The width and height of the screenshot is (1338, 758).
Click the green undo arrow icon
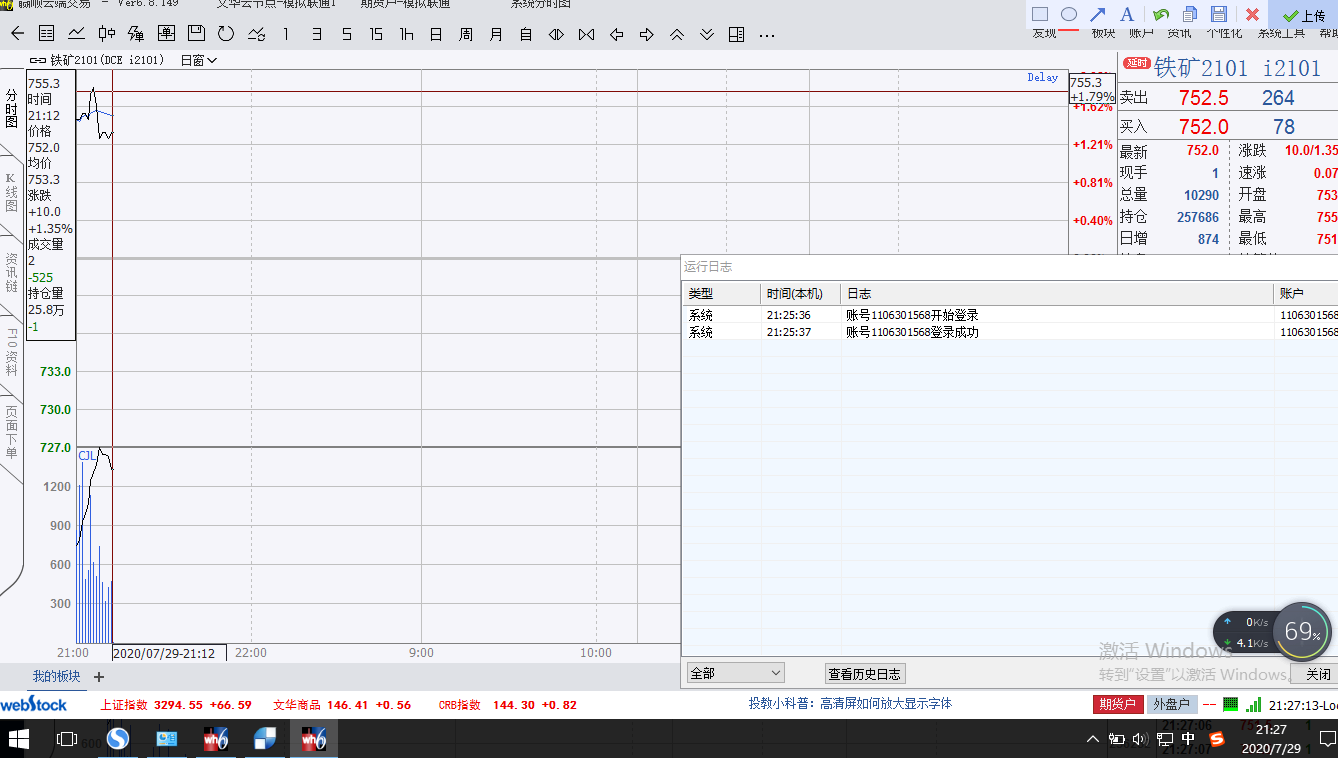click(1161, 14)
